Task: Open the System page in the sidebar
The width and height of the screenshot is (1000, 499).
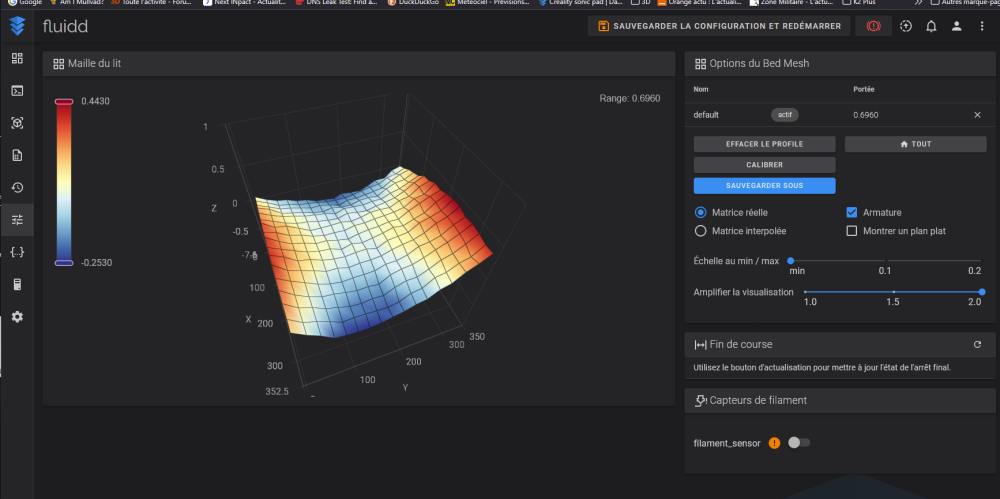Action: (x=17, y=284)
